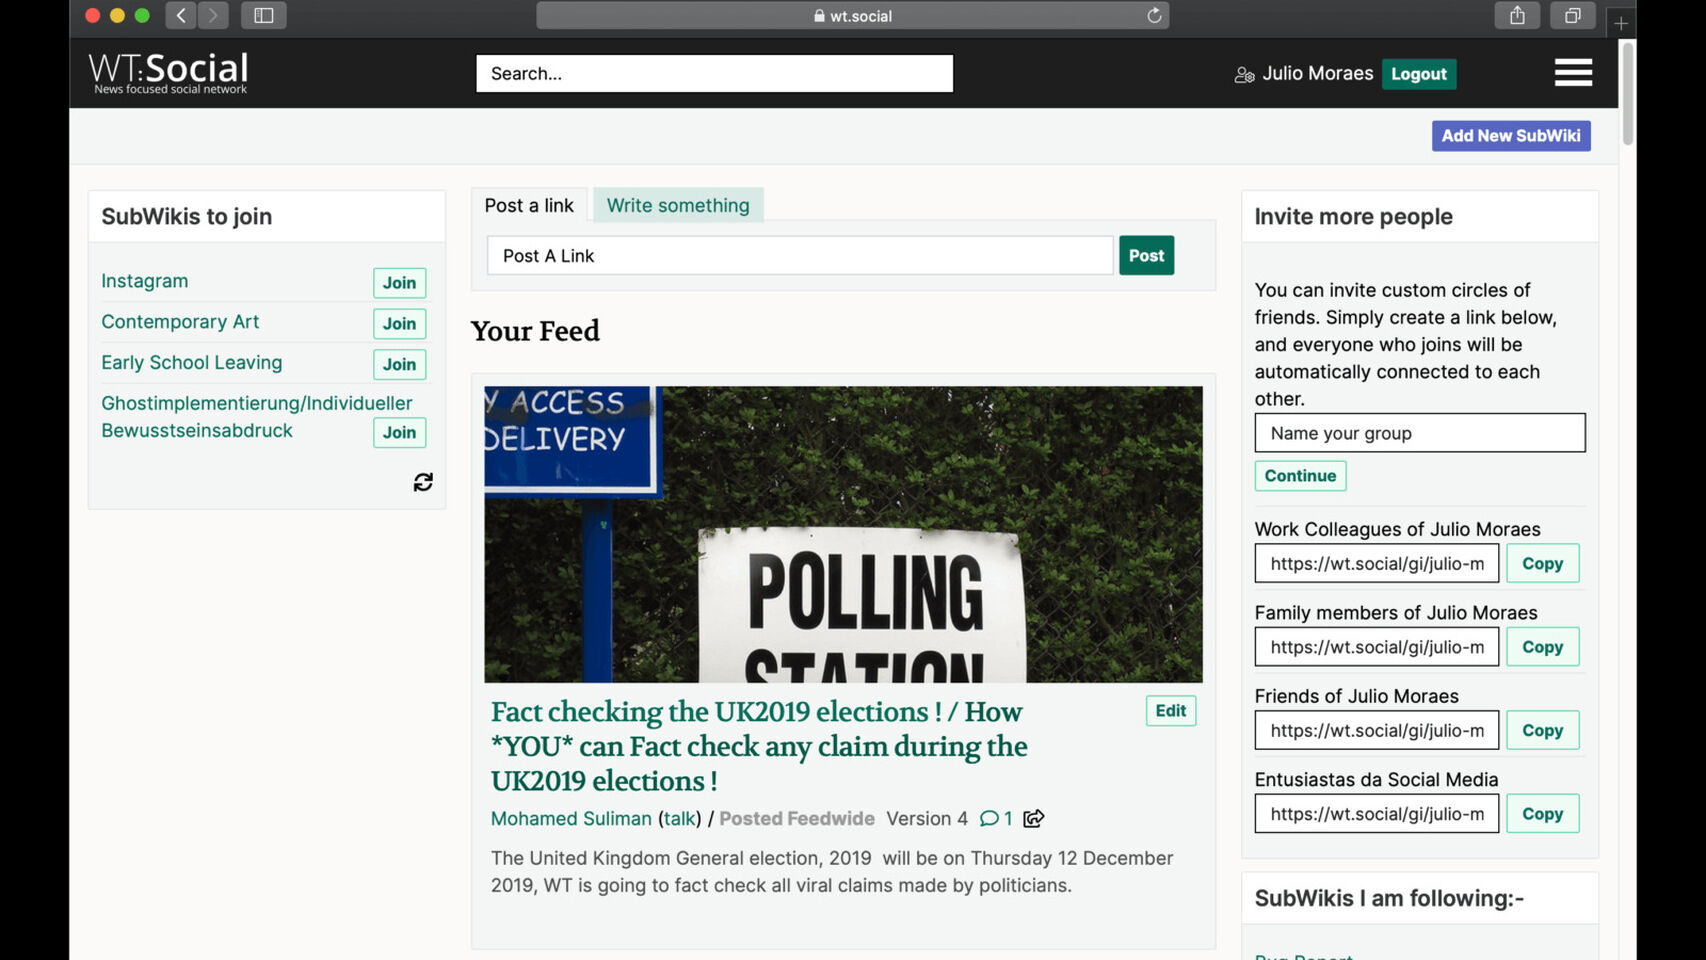Open Mohamed Suliman's profile link
This screenshot has width=1706, height=960.
click(571, 819)
